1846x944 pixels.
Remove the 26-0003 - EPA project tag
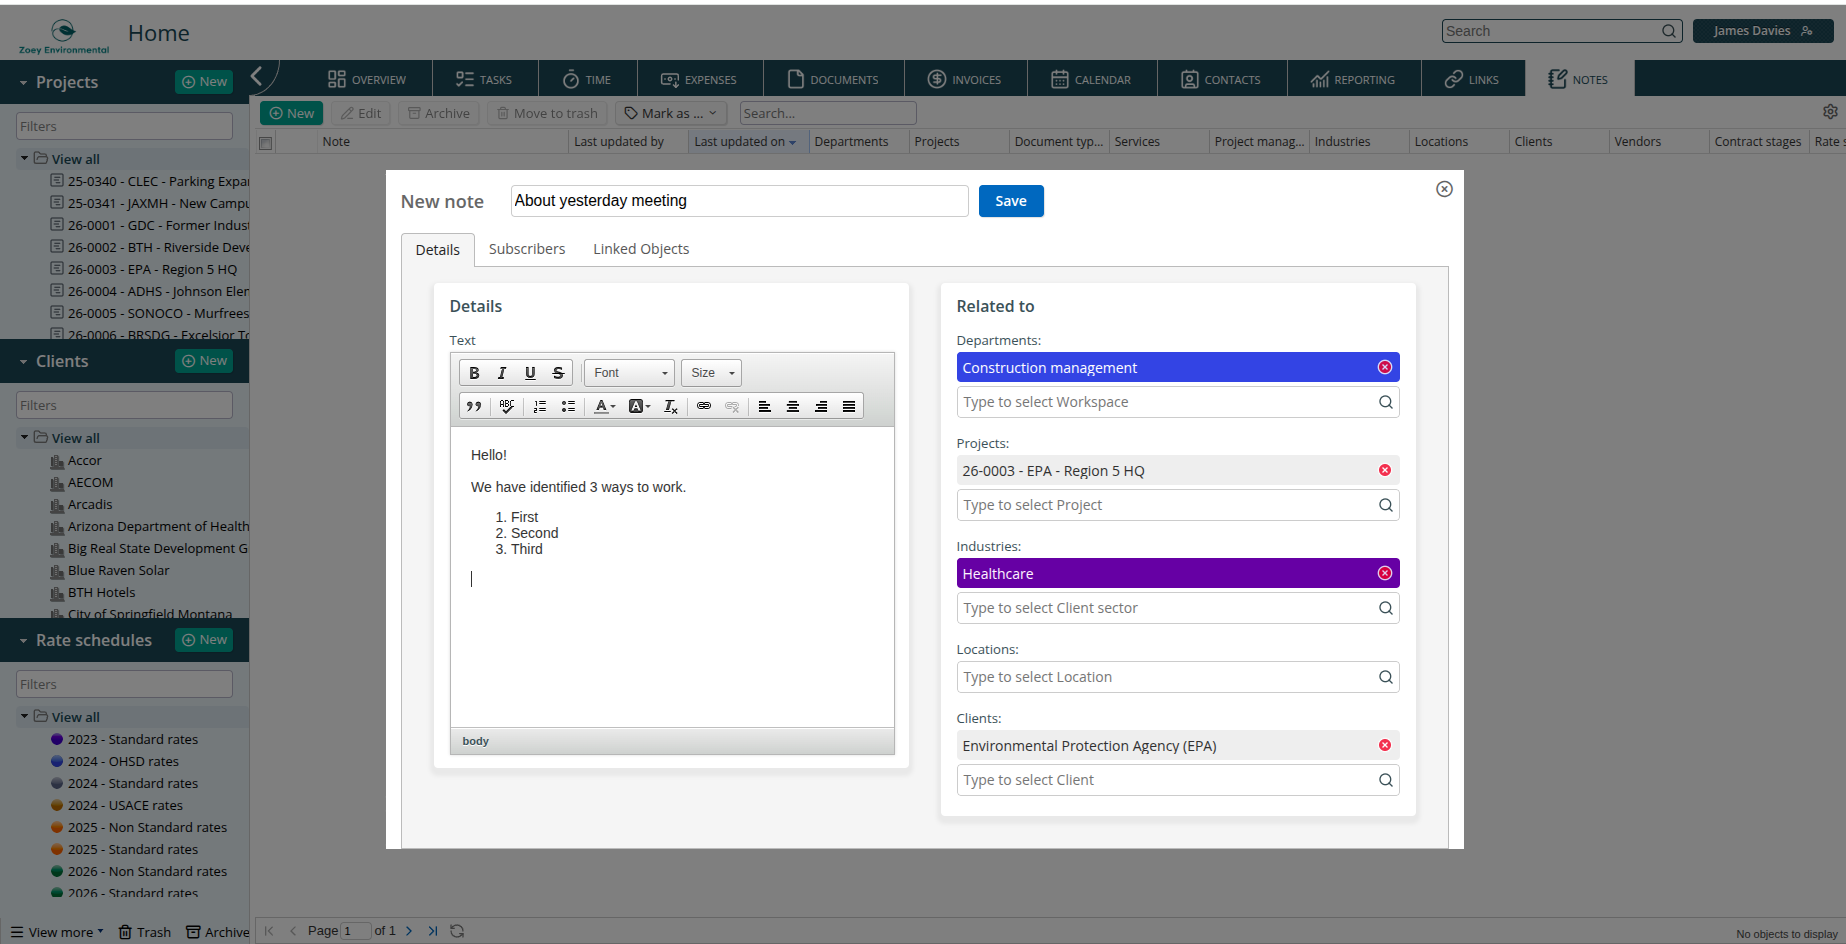tap(1385, 470)
